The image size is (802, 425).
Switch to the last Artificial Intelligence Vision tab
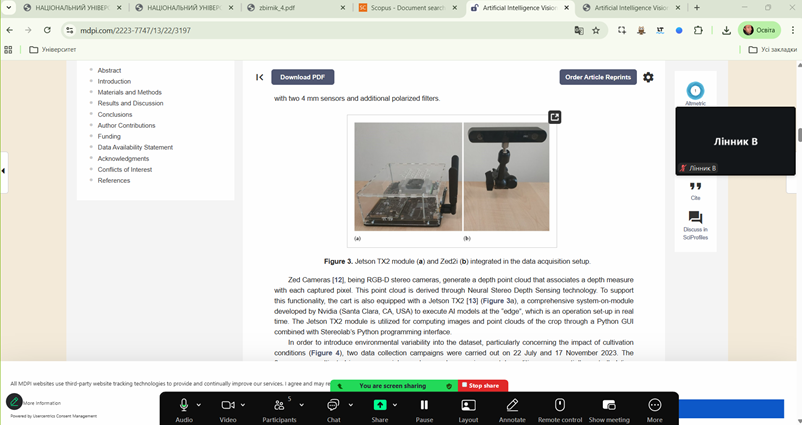(632, 8)
